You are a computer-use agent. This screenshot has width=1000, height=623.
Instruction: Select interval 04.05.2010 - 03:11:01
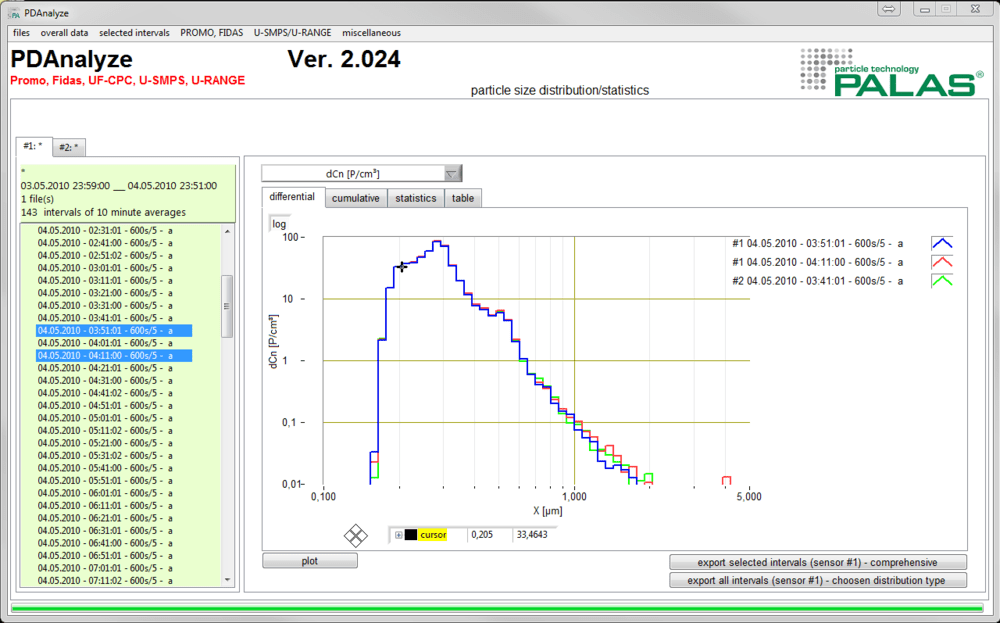(x=105, y=281)
